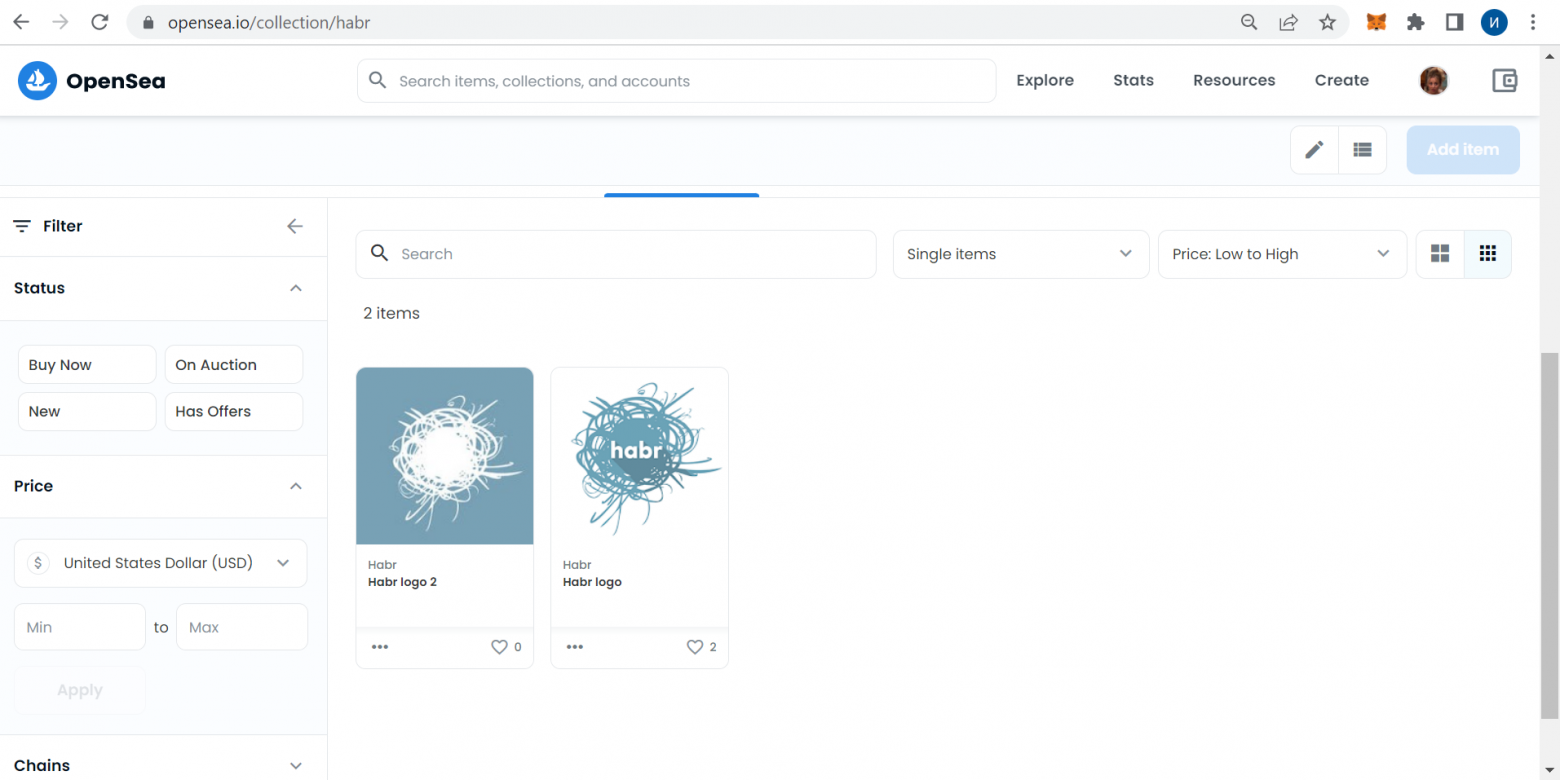
Task: Toggle the Buy Now status filter
Action: coord(87,365)
